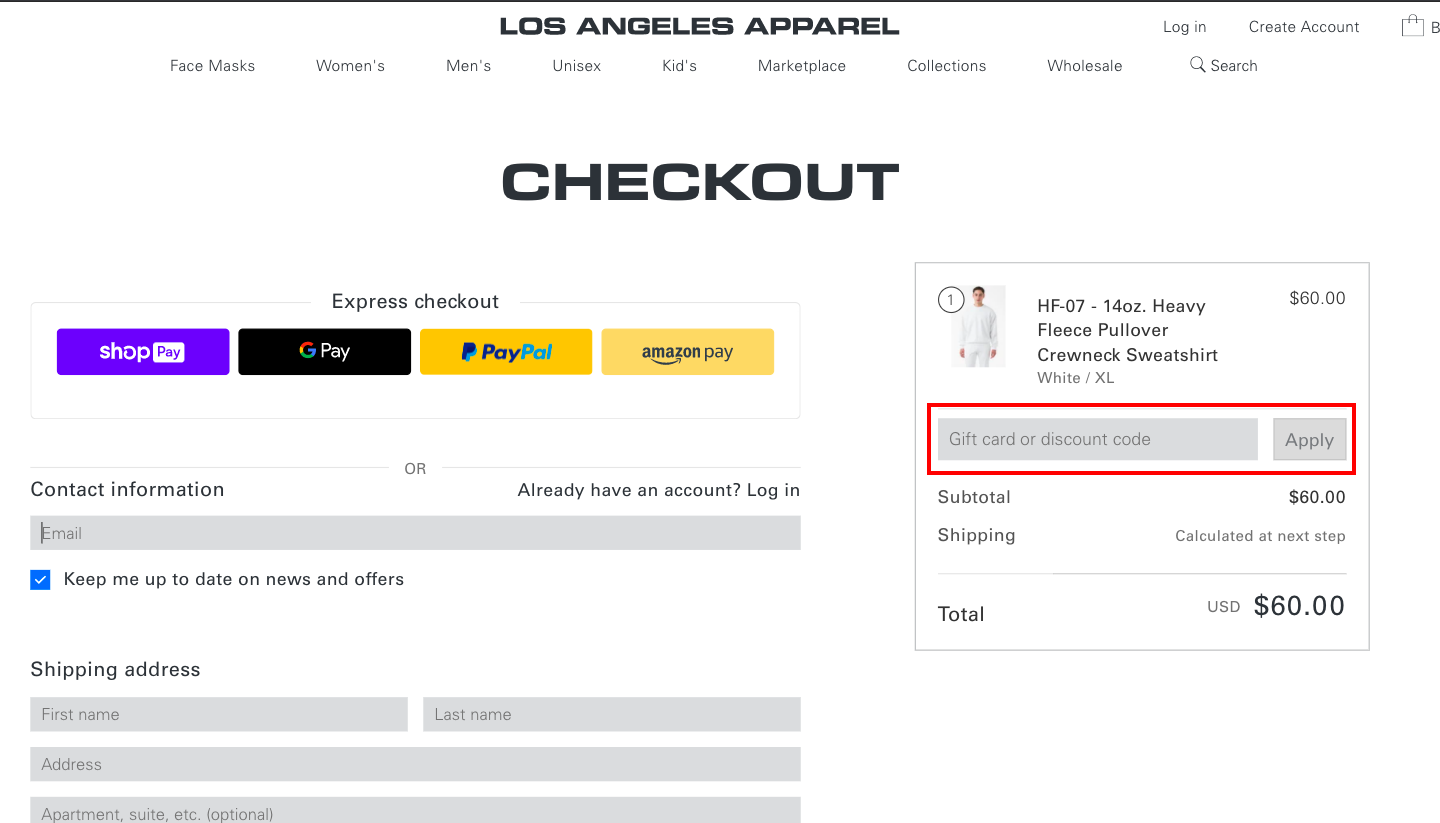Click the Los Angeles Apparel logo
This screenshot has height=823, width=1440.
pos(699,27)
